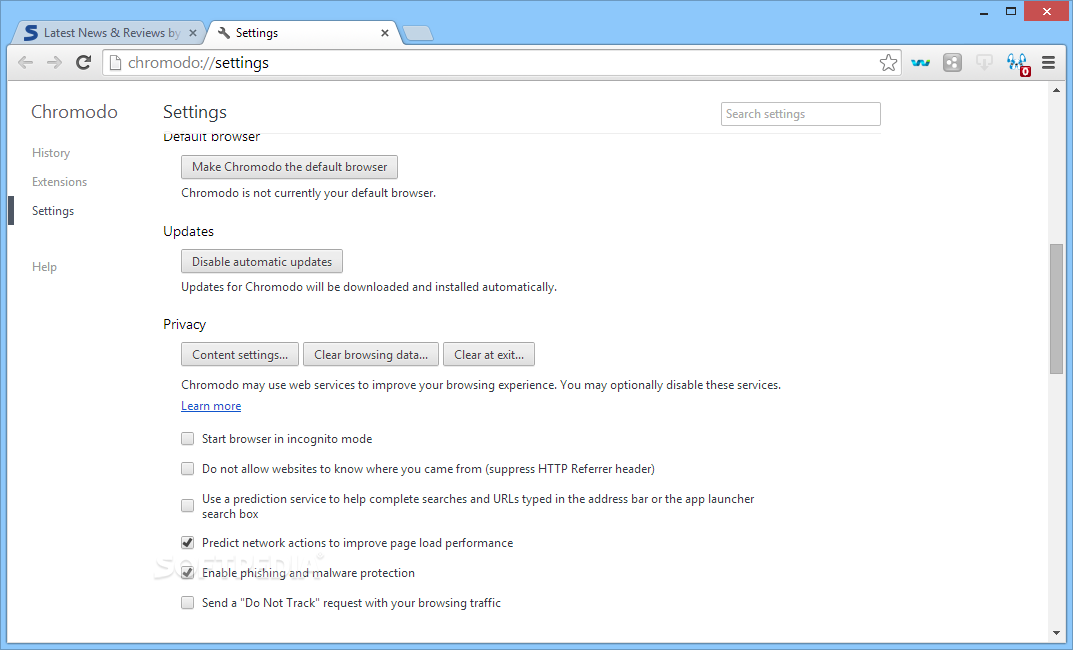Disable phishing and malware protection
The height and width of the screenshot is (650, 1073).
click(x=188, y=573)
